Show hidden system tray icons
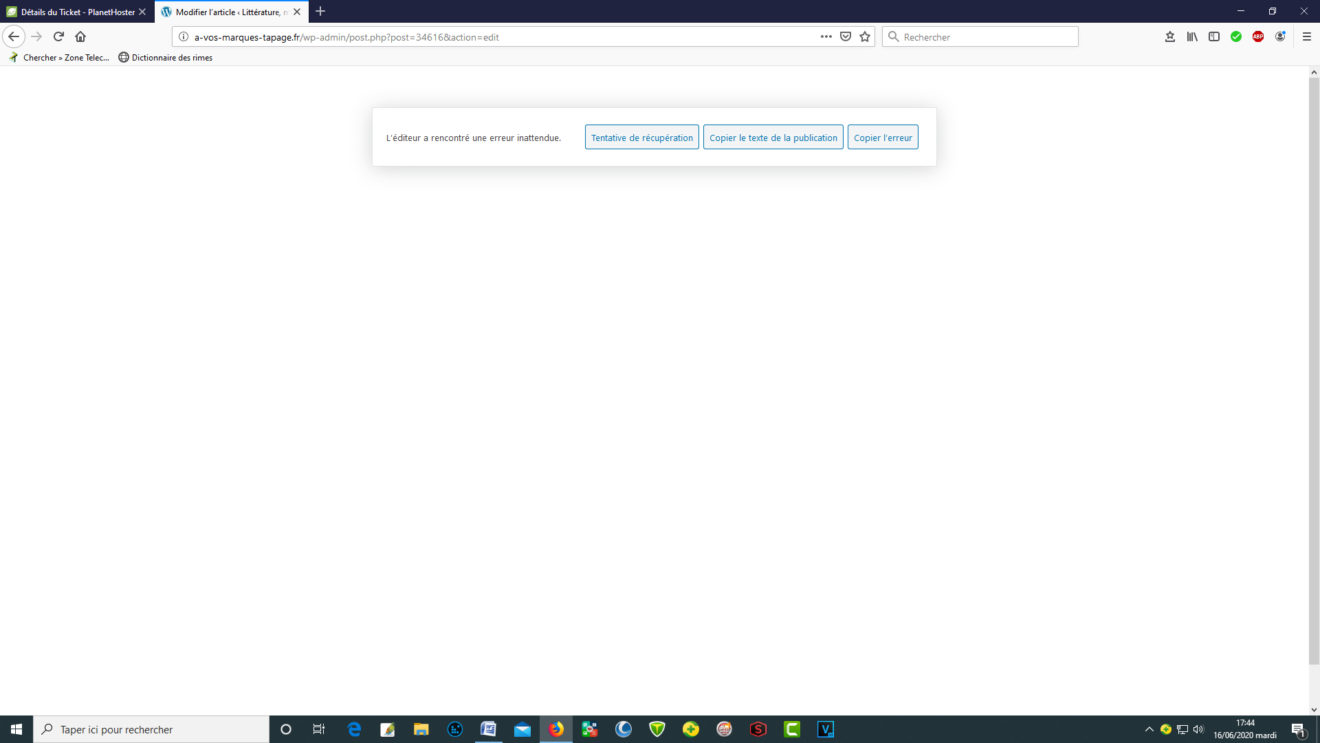The width and height of the screenshot is (1320, 743). click(1149, 729)
